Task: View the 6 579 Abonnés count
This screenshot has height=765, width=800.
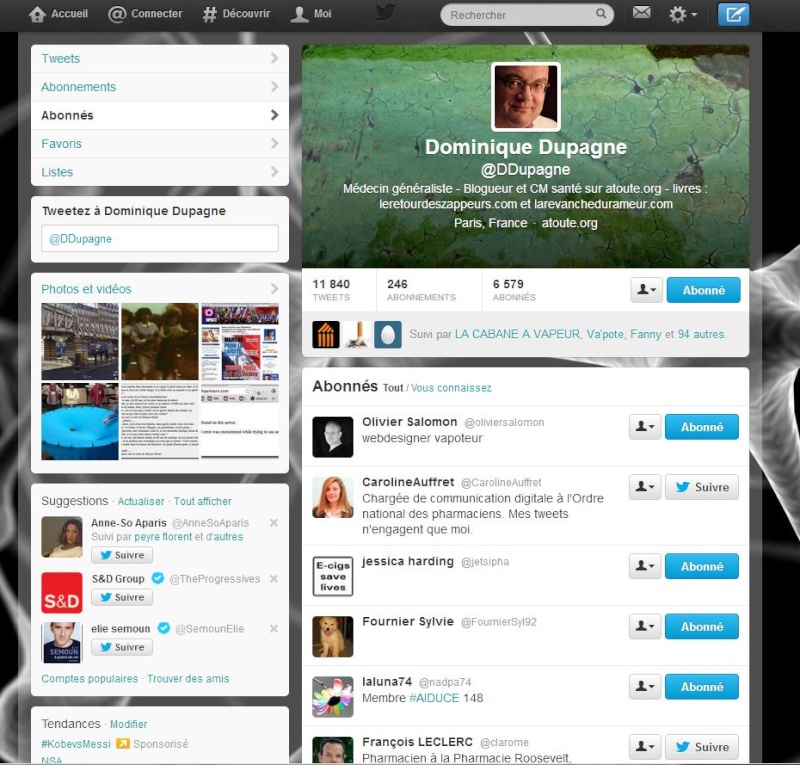Action: pyautogui.click(x=514, y=289)
